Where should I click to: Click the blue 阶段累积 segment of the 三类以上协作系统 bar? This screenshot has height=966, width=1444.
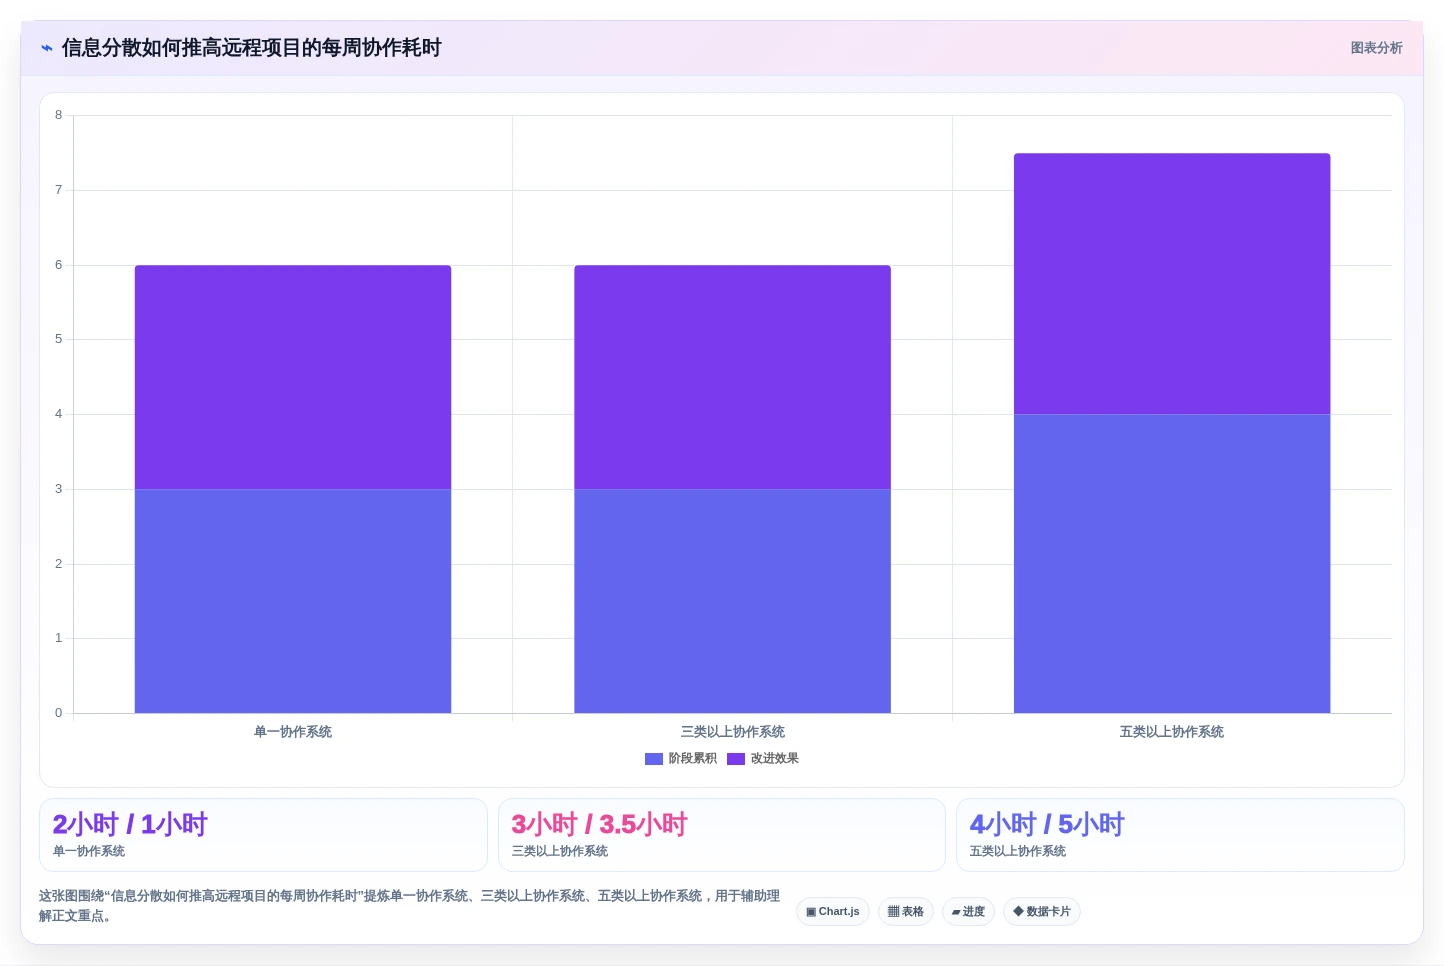coord(732,601)
